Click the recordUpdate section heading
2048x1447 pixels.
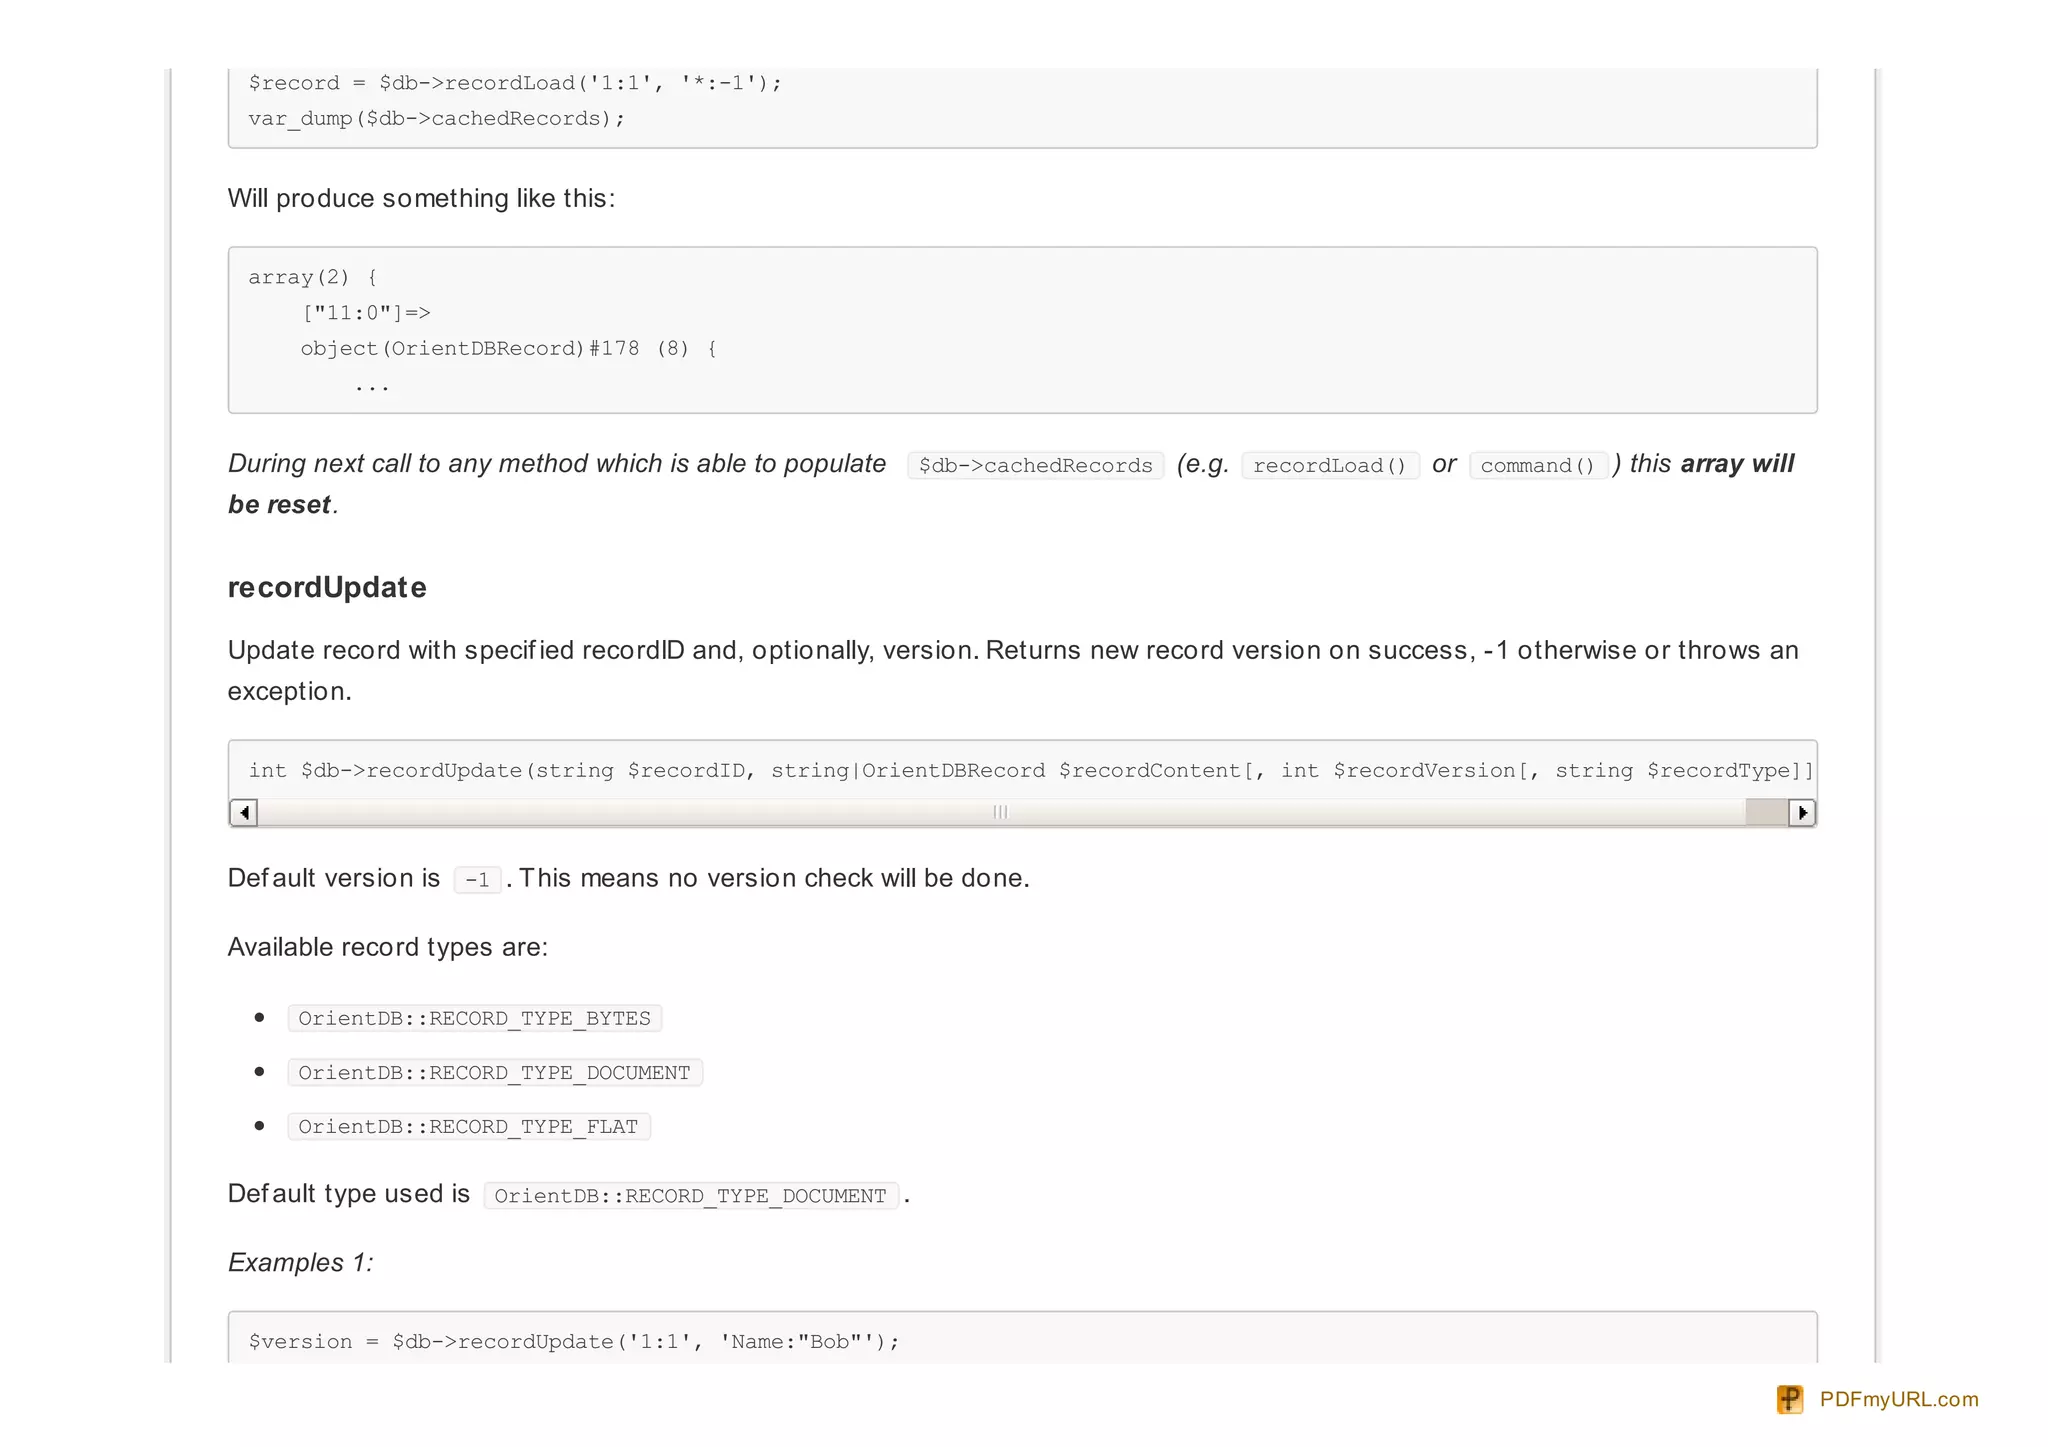tap(327, 587)
